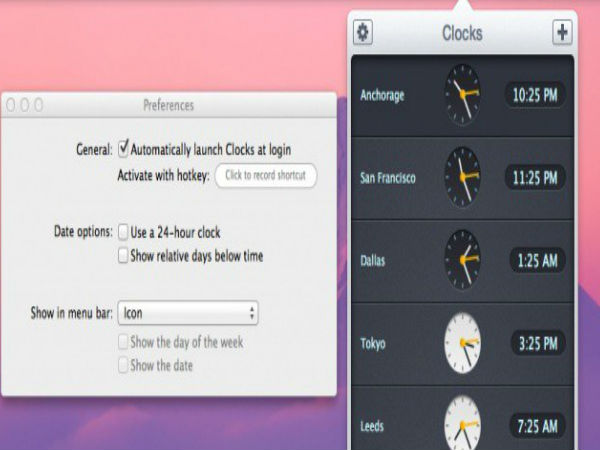Click the 7:25 AM Leeds time badge
600x450 pixels.
coord(535,427)
